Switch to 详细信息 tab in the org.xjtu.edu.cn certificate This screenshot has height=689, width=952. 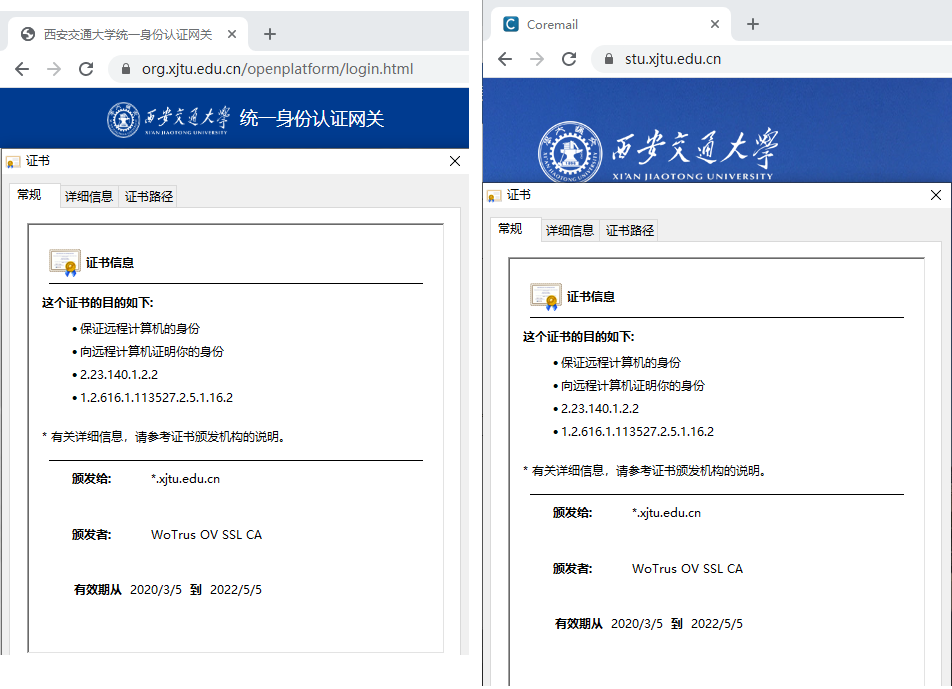point(89,197)
